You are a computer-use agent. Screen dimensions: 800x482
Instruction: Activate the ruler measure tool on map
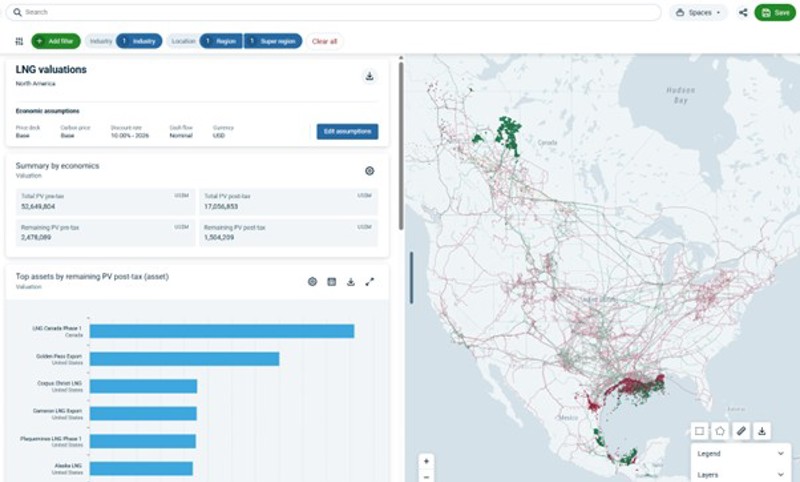(x=741, y=431)
